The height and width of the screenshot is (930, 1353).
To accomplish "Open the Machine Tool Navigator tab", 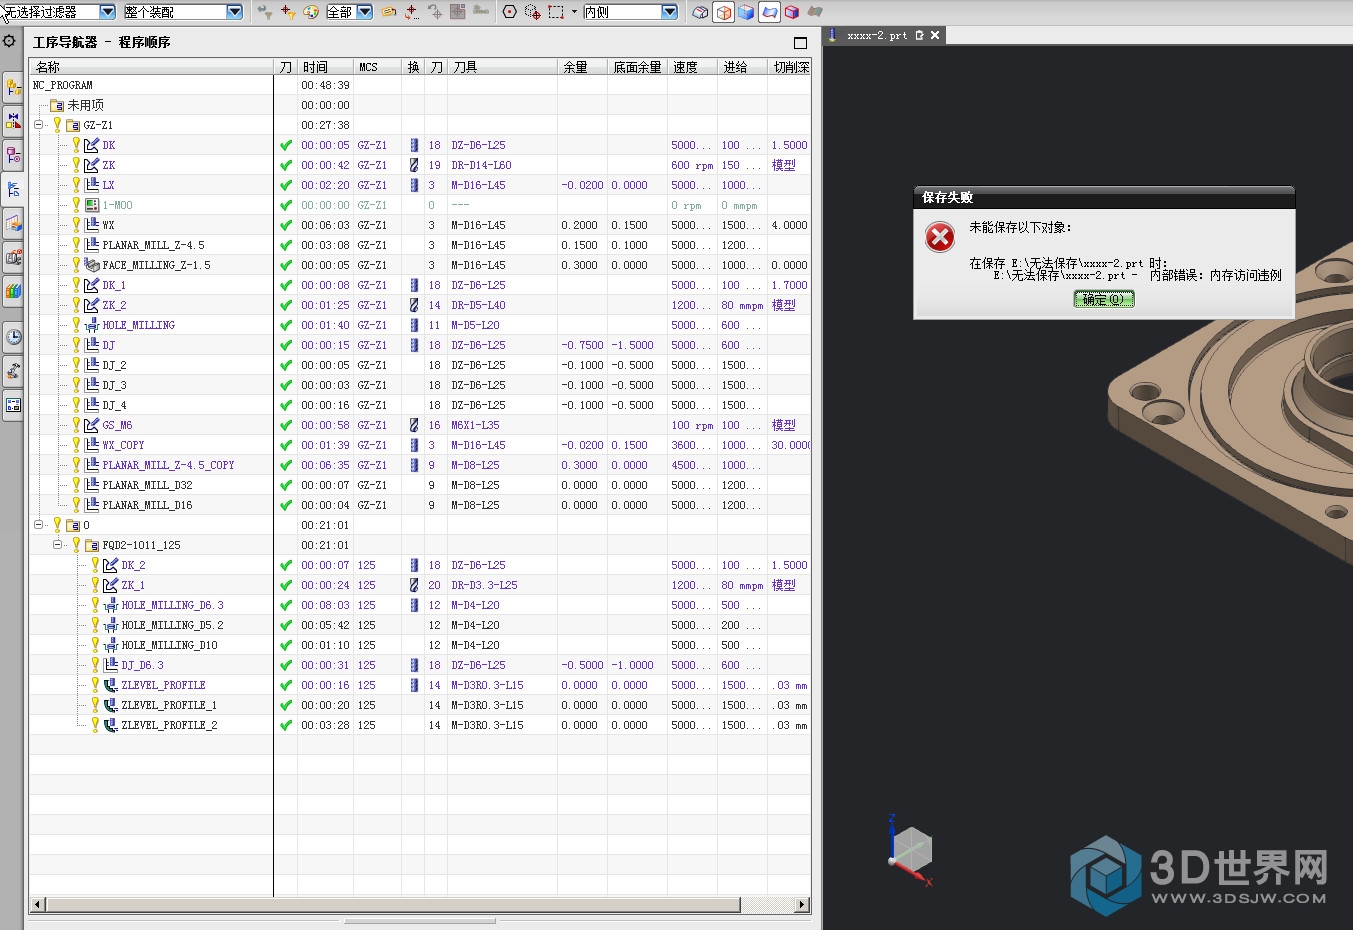I will point(13,257).
